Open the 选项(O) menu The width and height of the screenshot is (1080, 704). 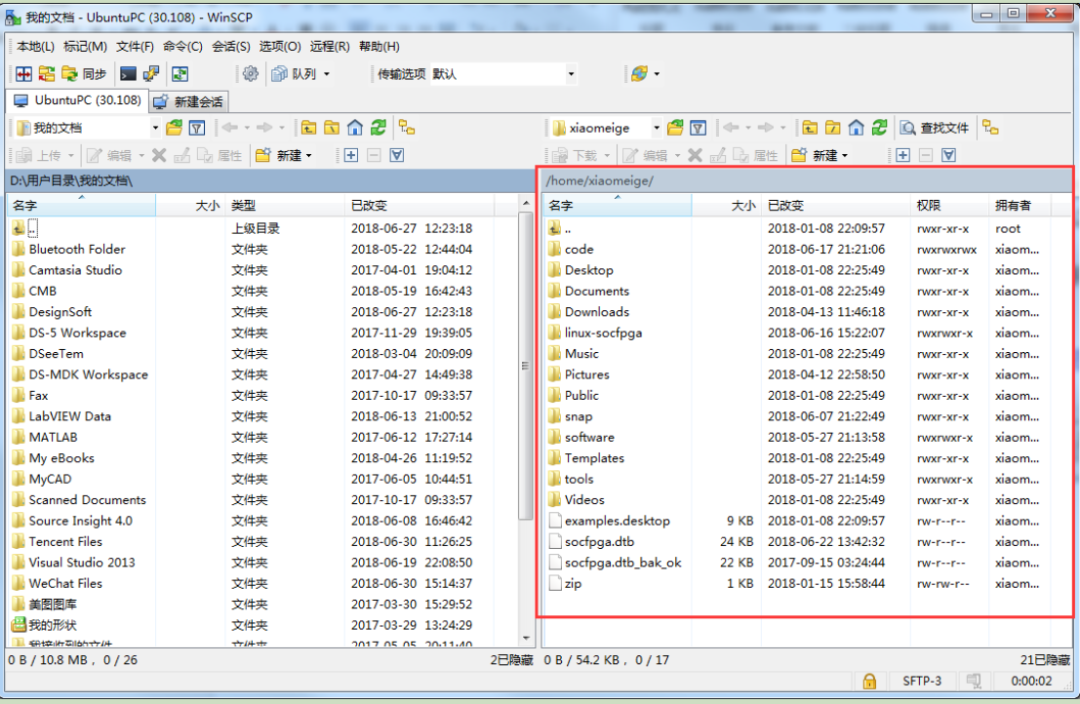coord(280,46)
